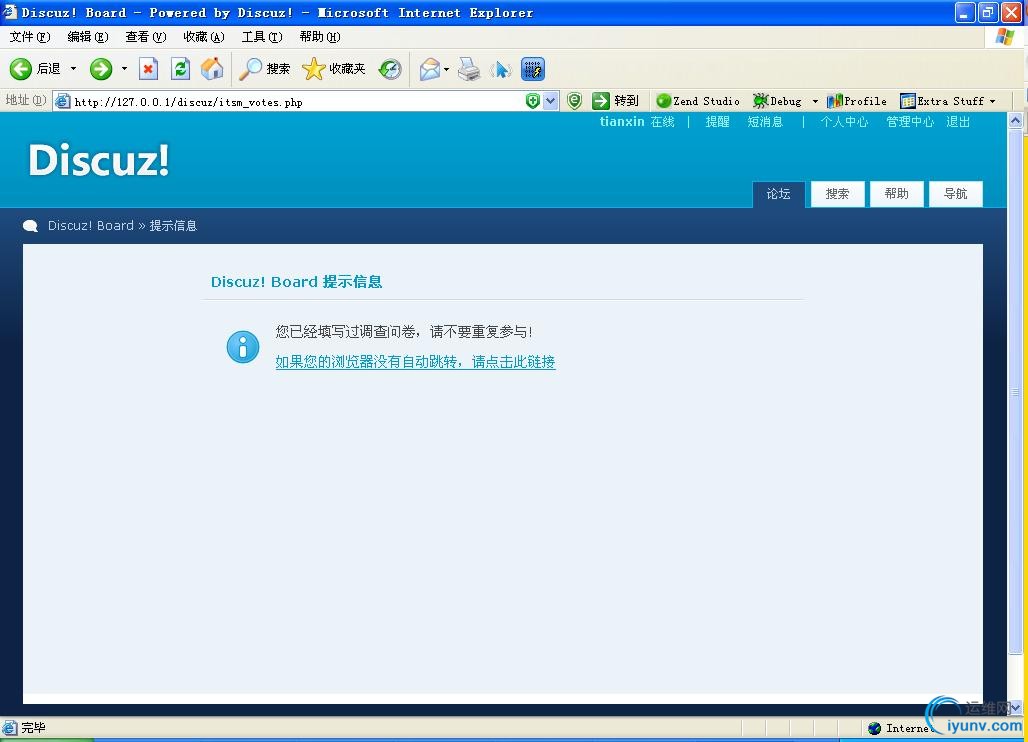1028x742 pixels.
Task: Click the scrollbar up arrow
Action: pyautogui.click(x=1016, y=120)
